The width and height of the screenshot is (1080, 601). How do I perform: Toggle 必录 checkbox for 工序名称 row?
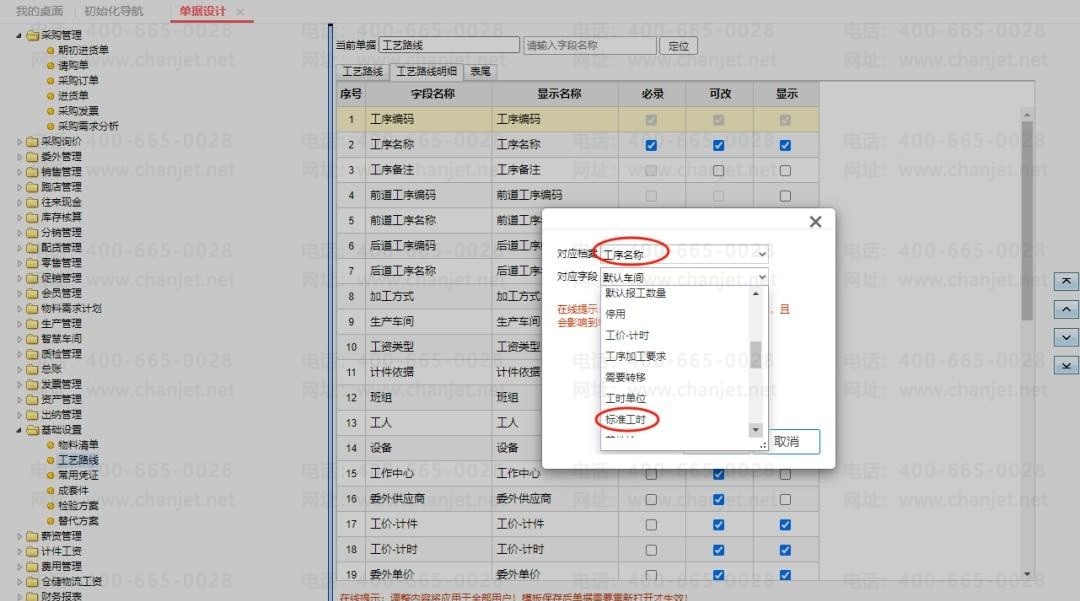(x=651, y=145)
